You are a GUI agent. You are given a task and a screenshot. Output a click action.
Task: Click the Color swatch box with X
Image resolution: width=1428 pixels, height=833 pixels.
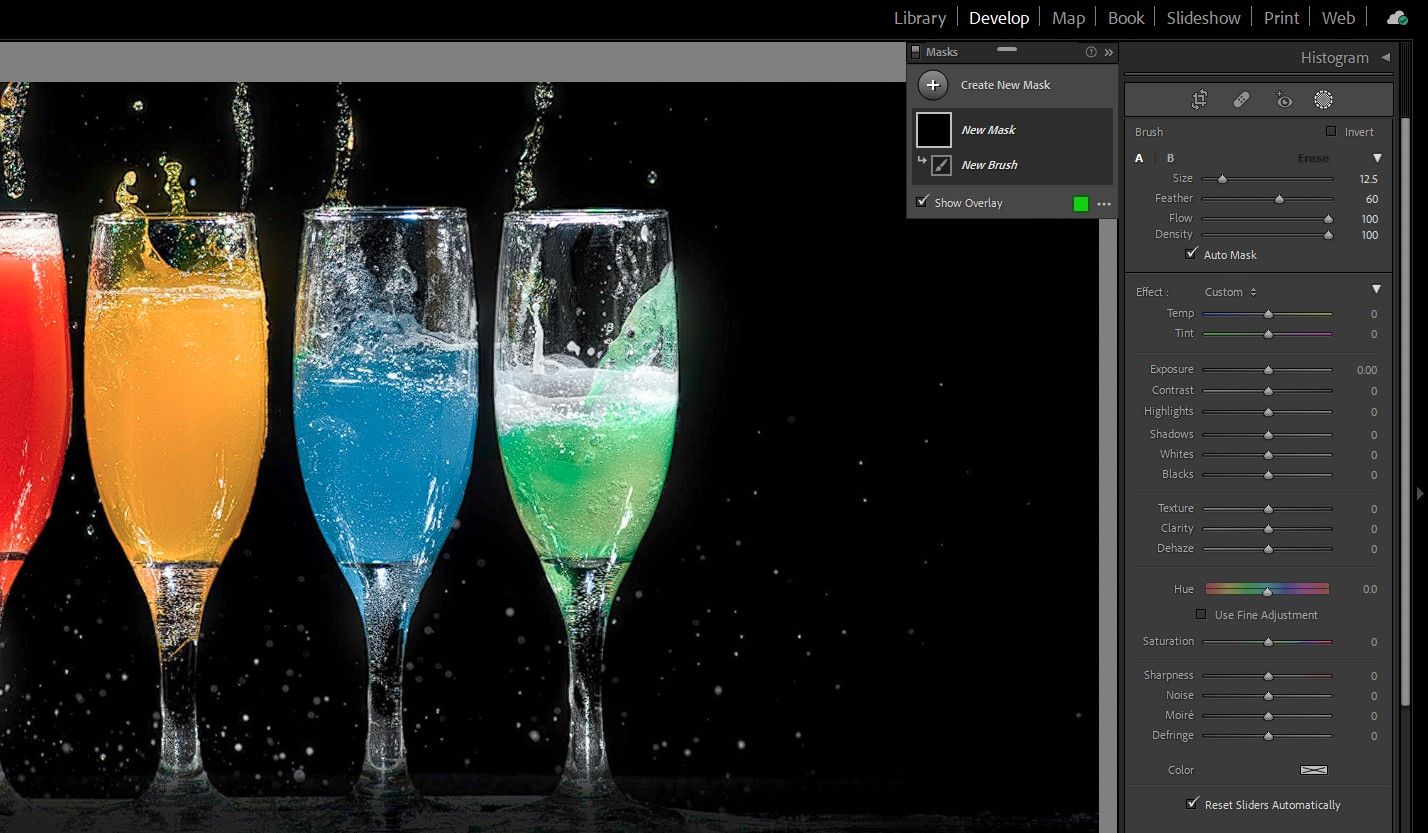(x=1313, y=770)
